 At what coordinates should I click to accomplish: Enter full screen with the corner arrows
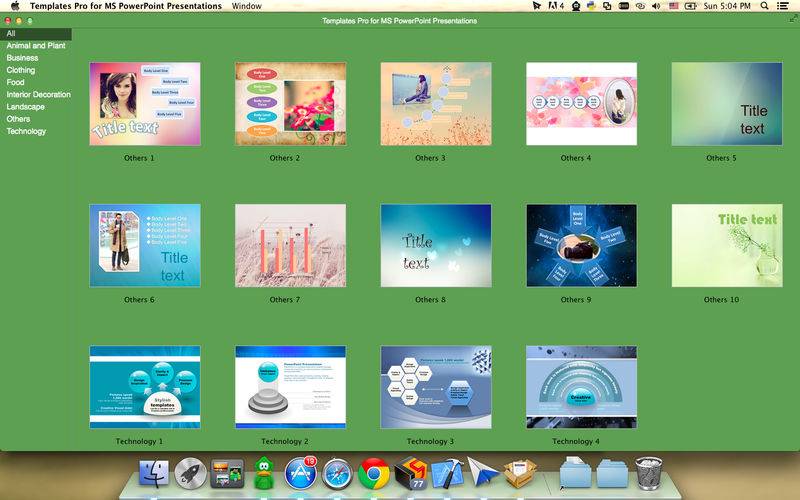coord(793,19)
